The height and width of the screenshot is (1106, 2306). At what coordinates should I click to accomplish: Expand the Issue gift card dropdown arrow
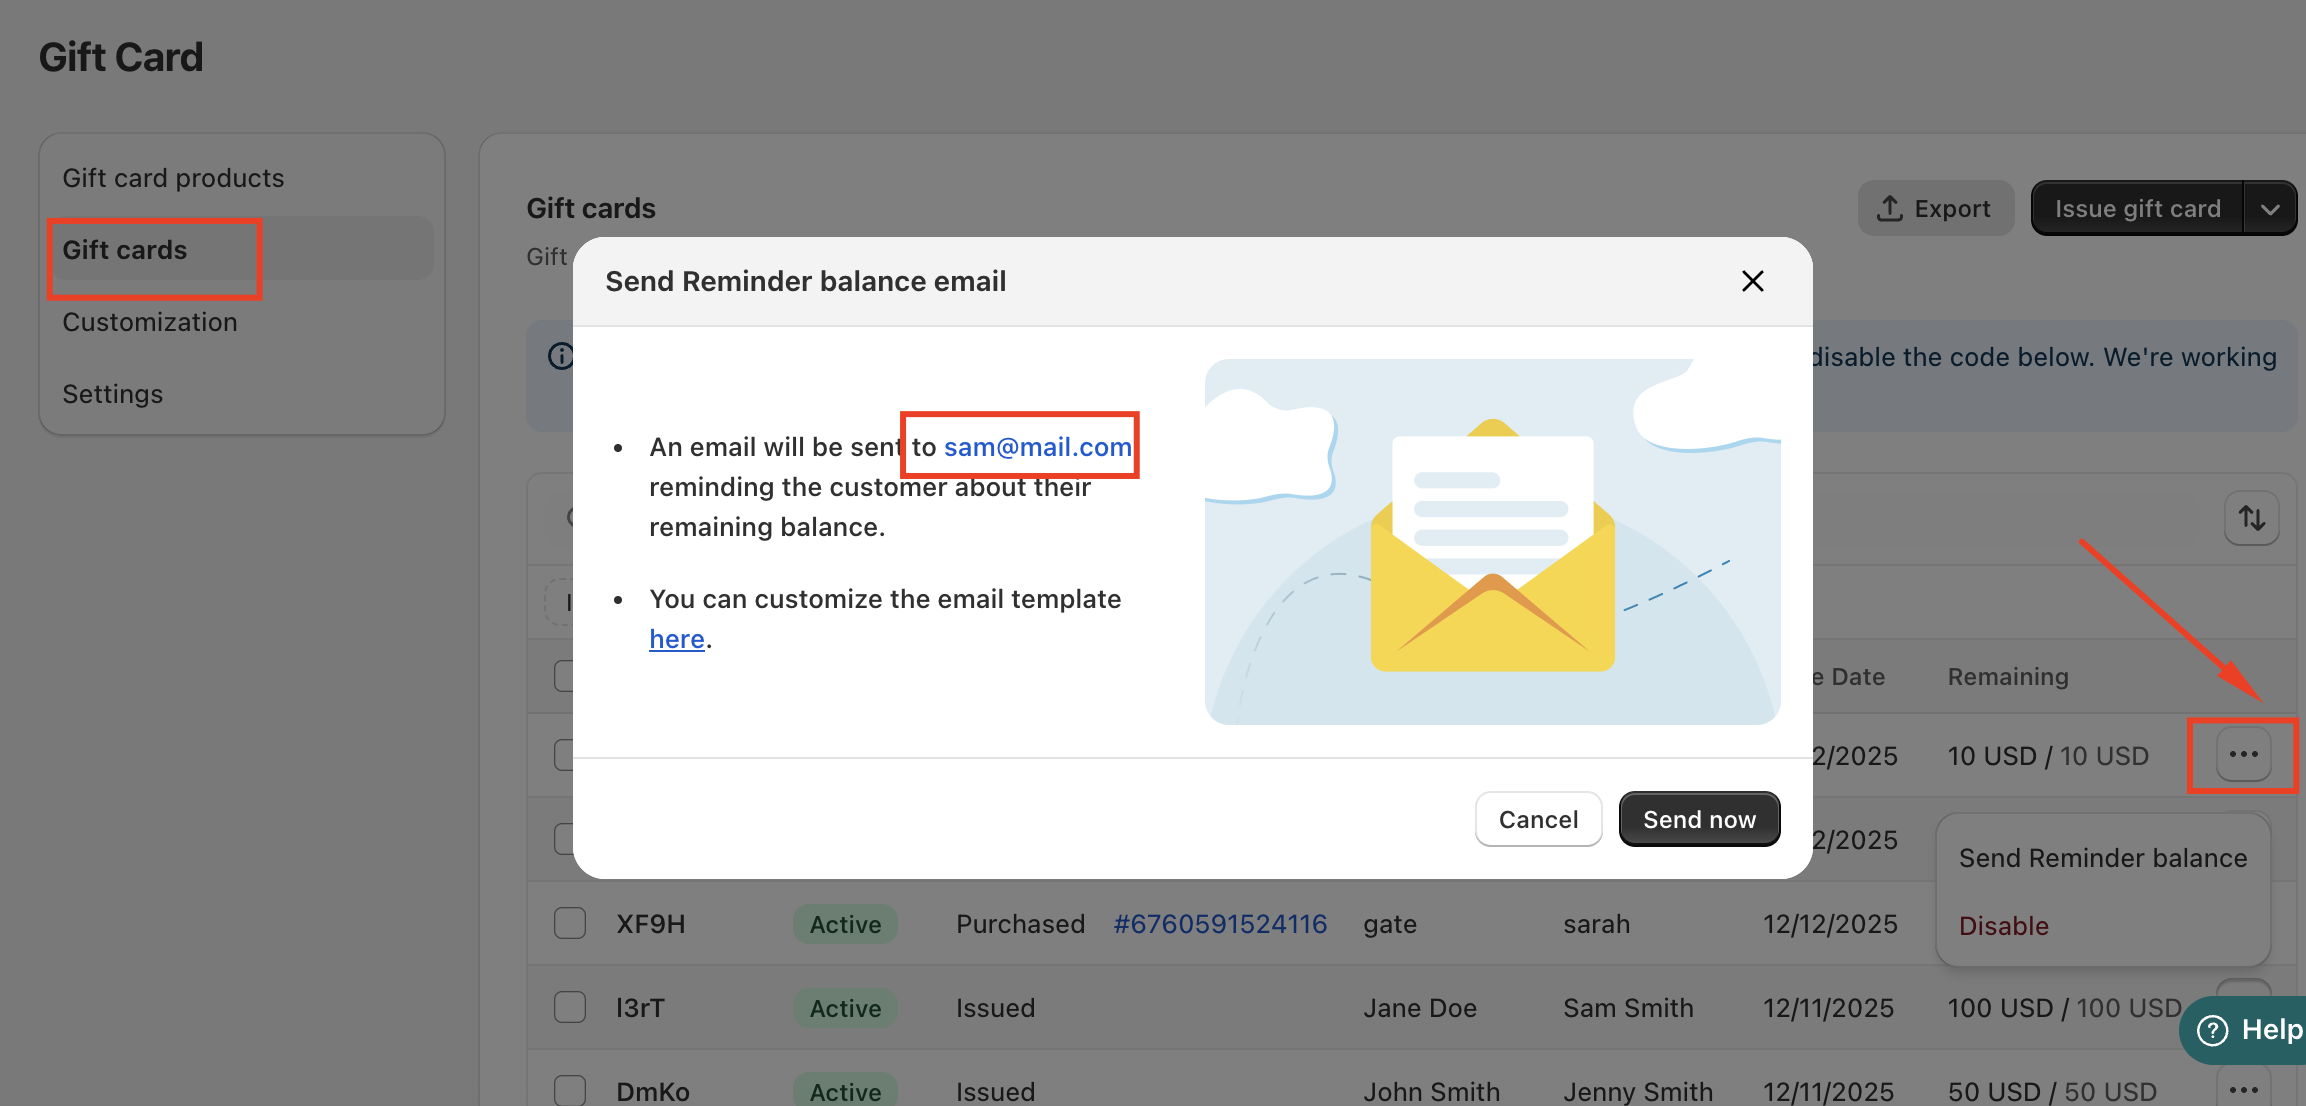pyautogui.click(x=2270, y=208)
